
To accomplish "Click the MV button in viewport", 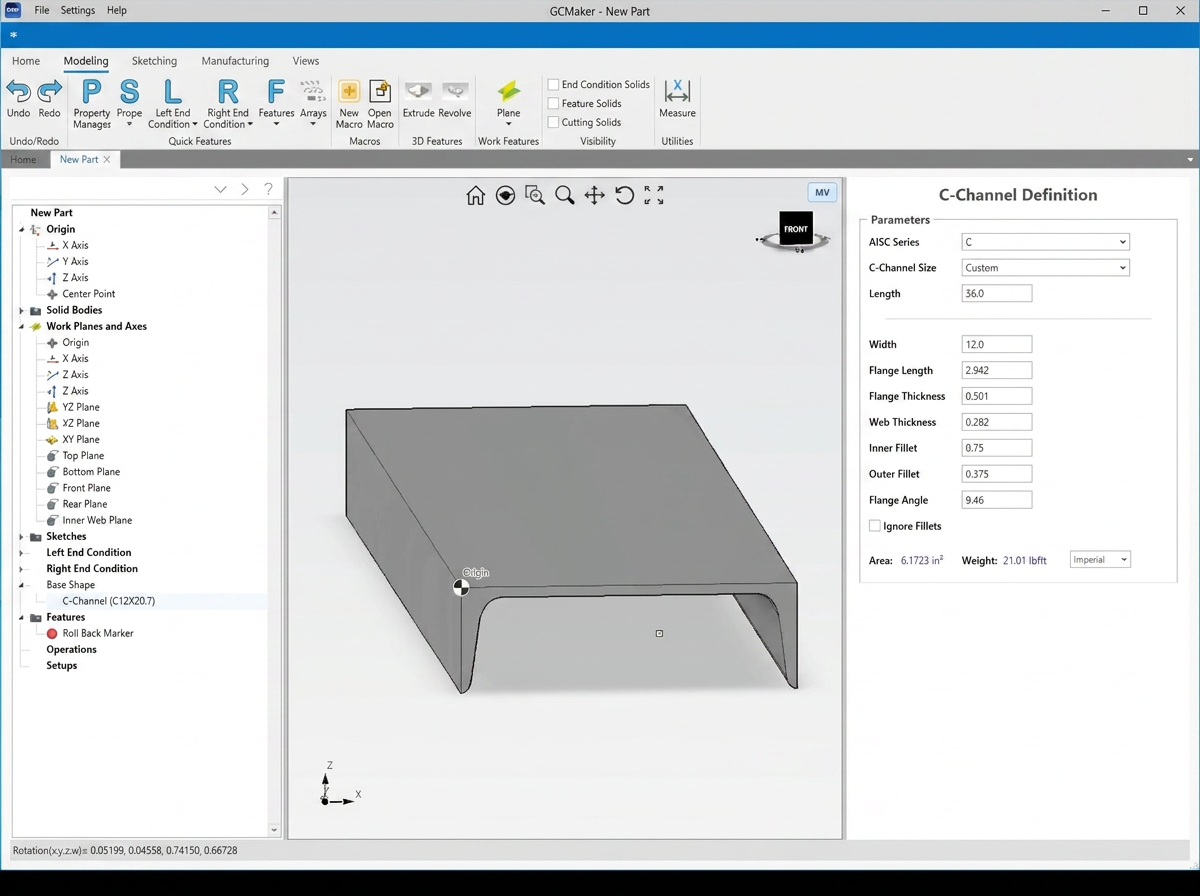I will click(x=822, y=193).
